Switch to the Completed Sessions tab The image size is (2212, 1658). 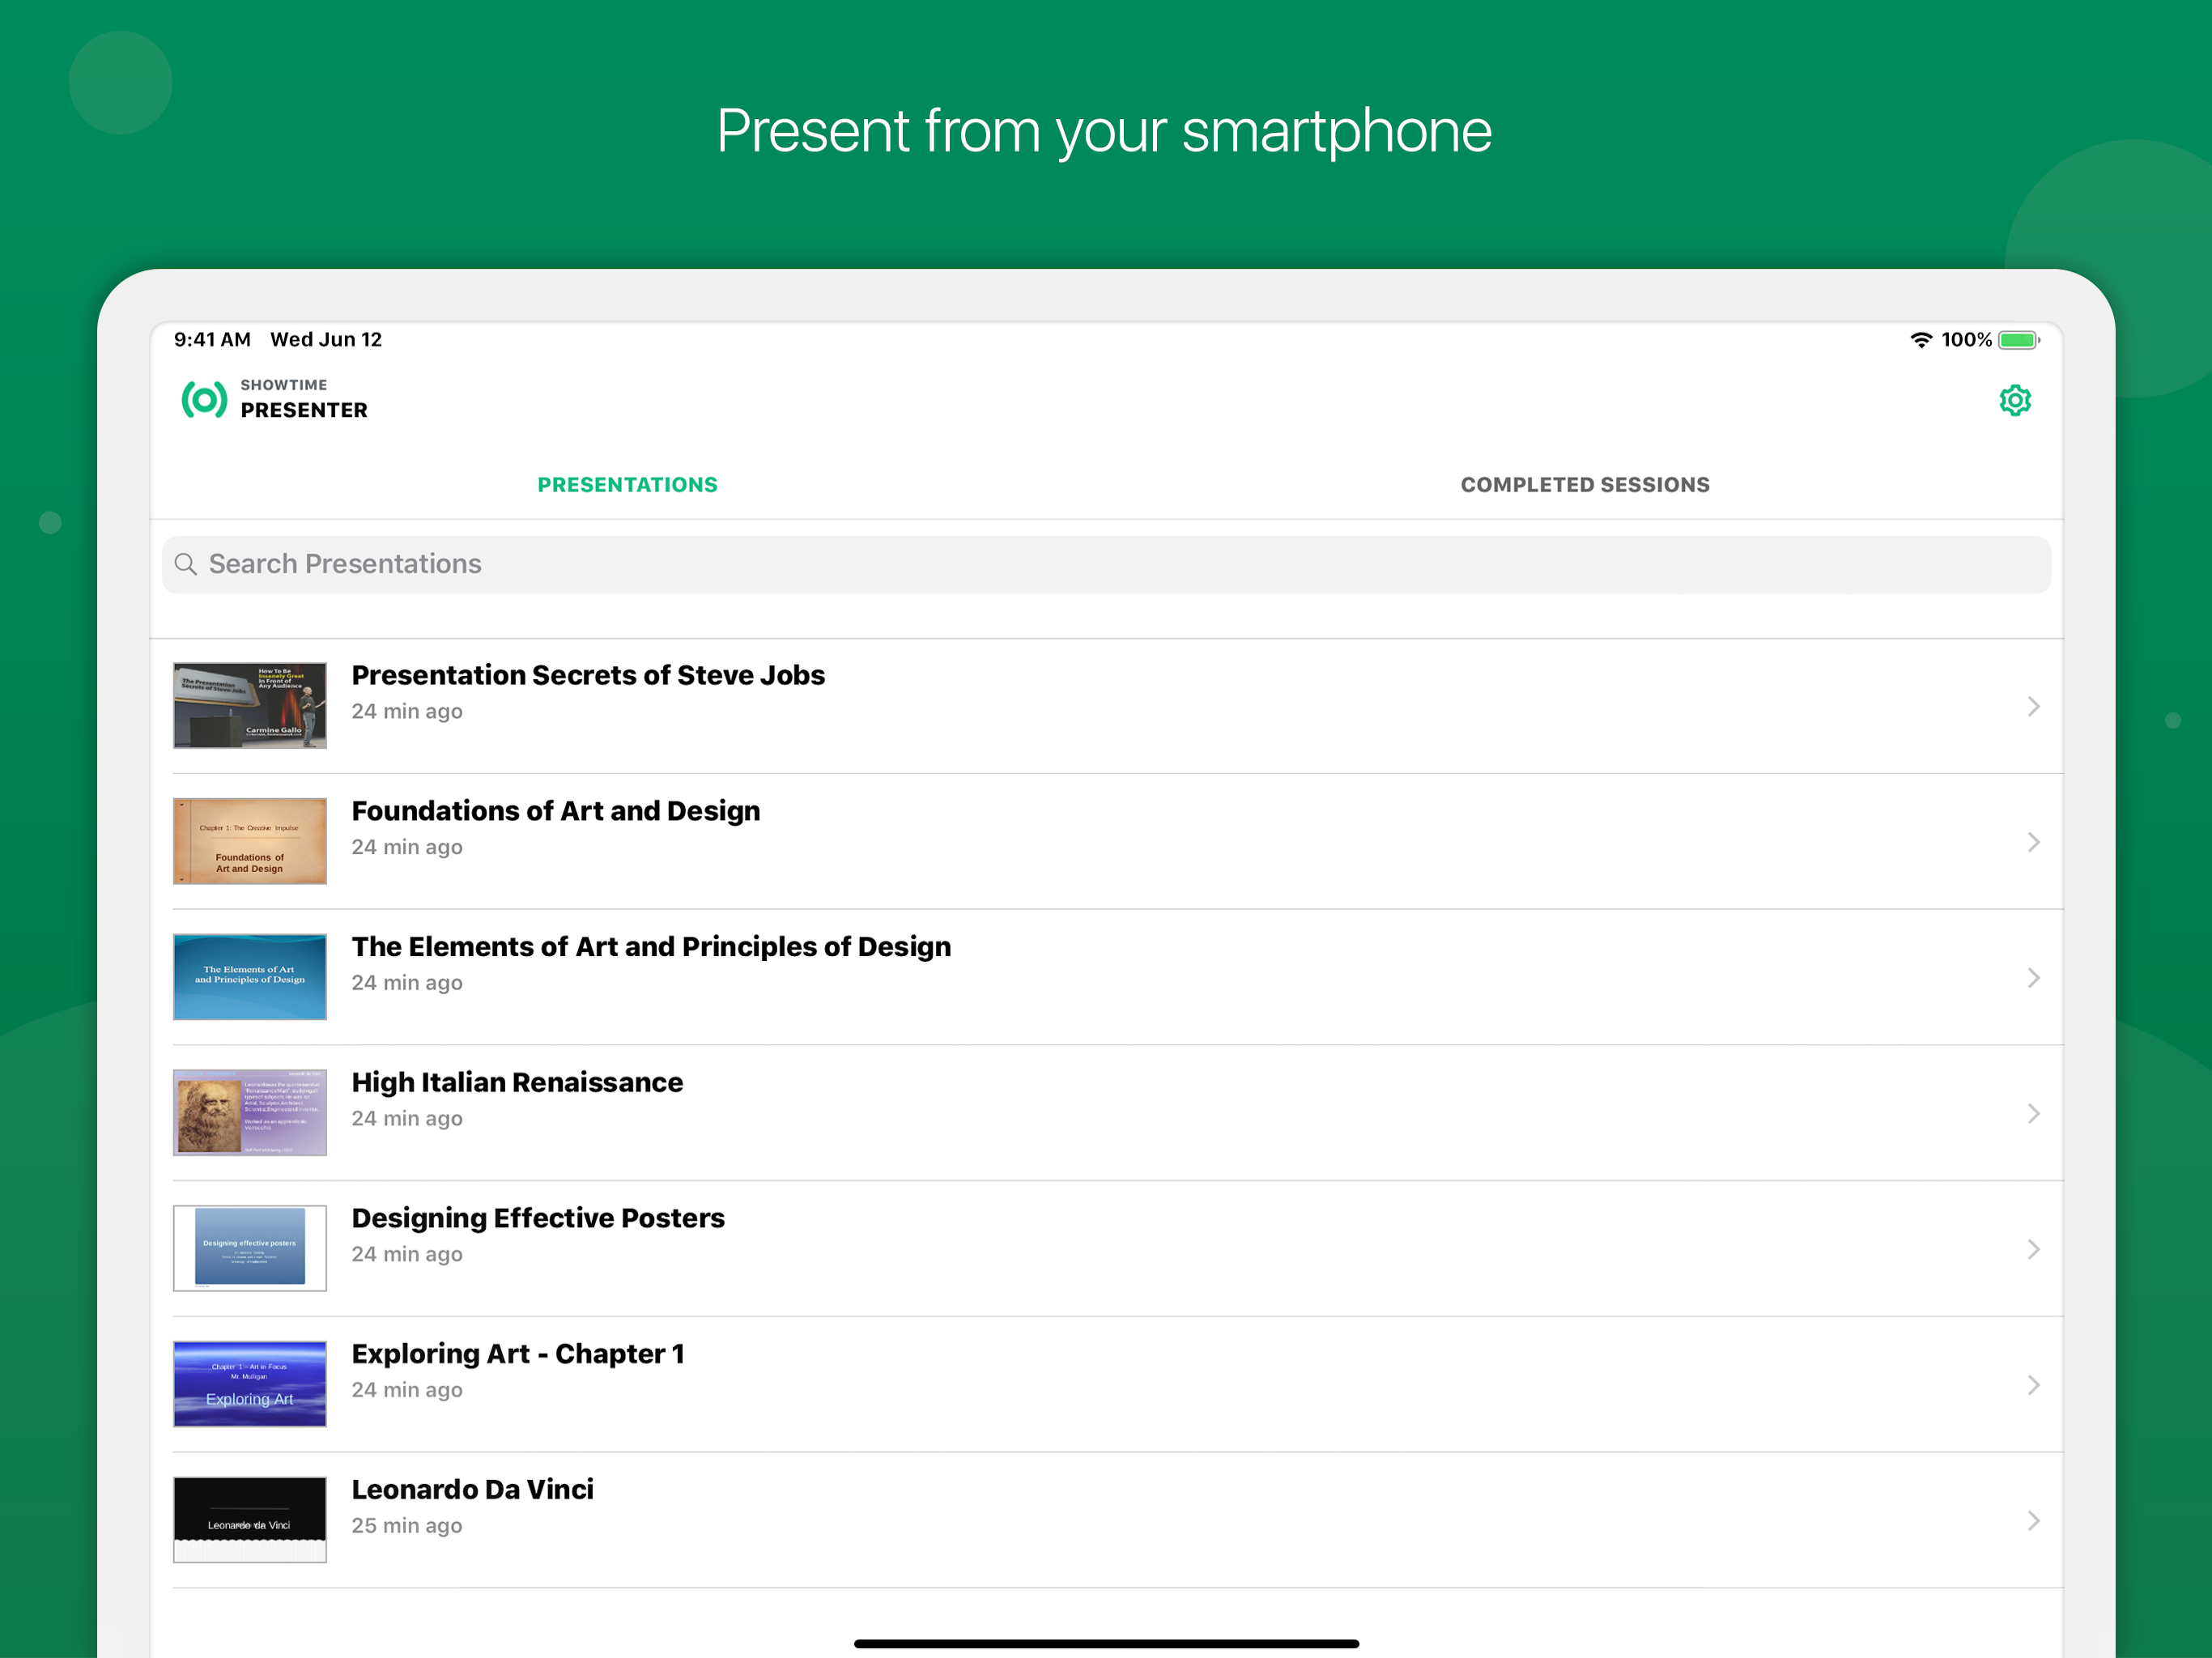[x=1584, y=485]
